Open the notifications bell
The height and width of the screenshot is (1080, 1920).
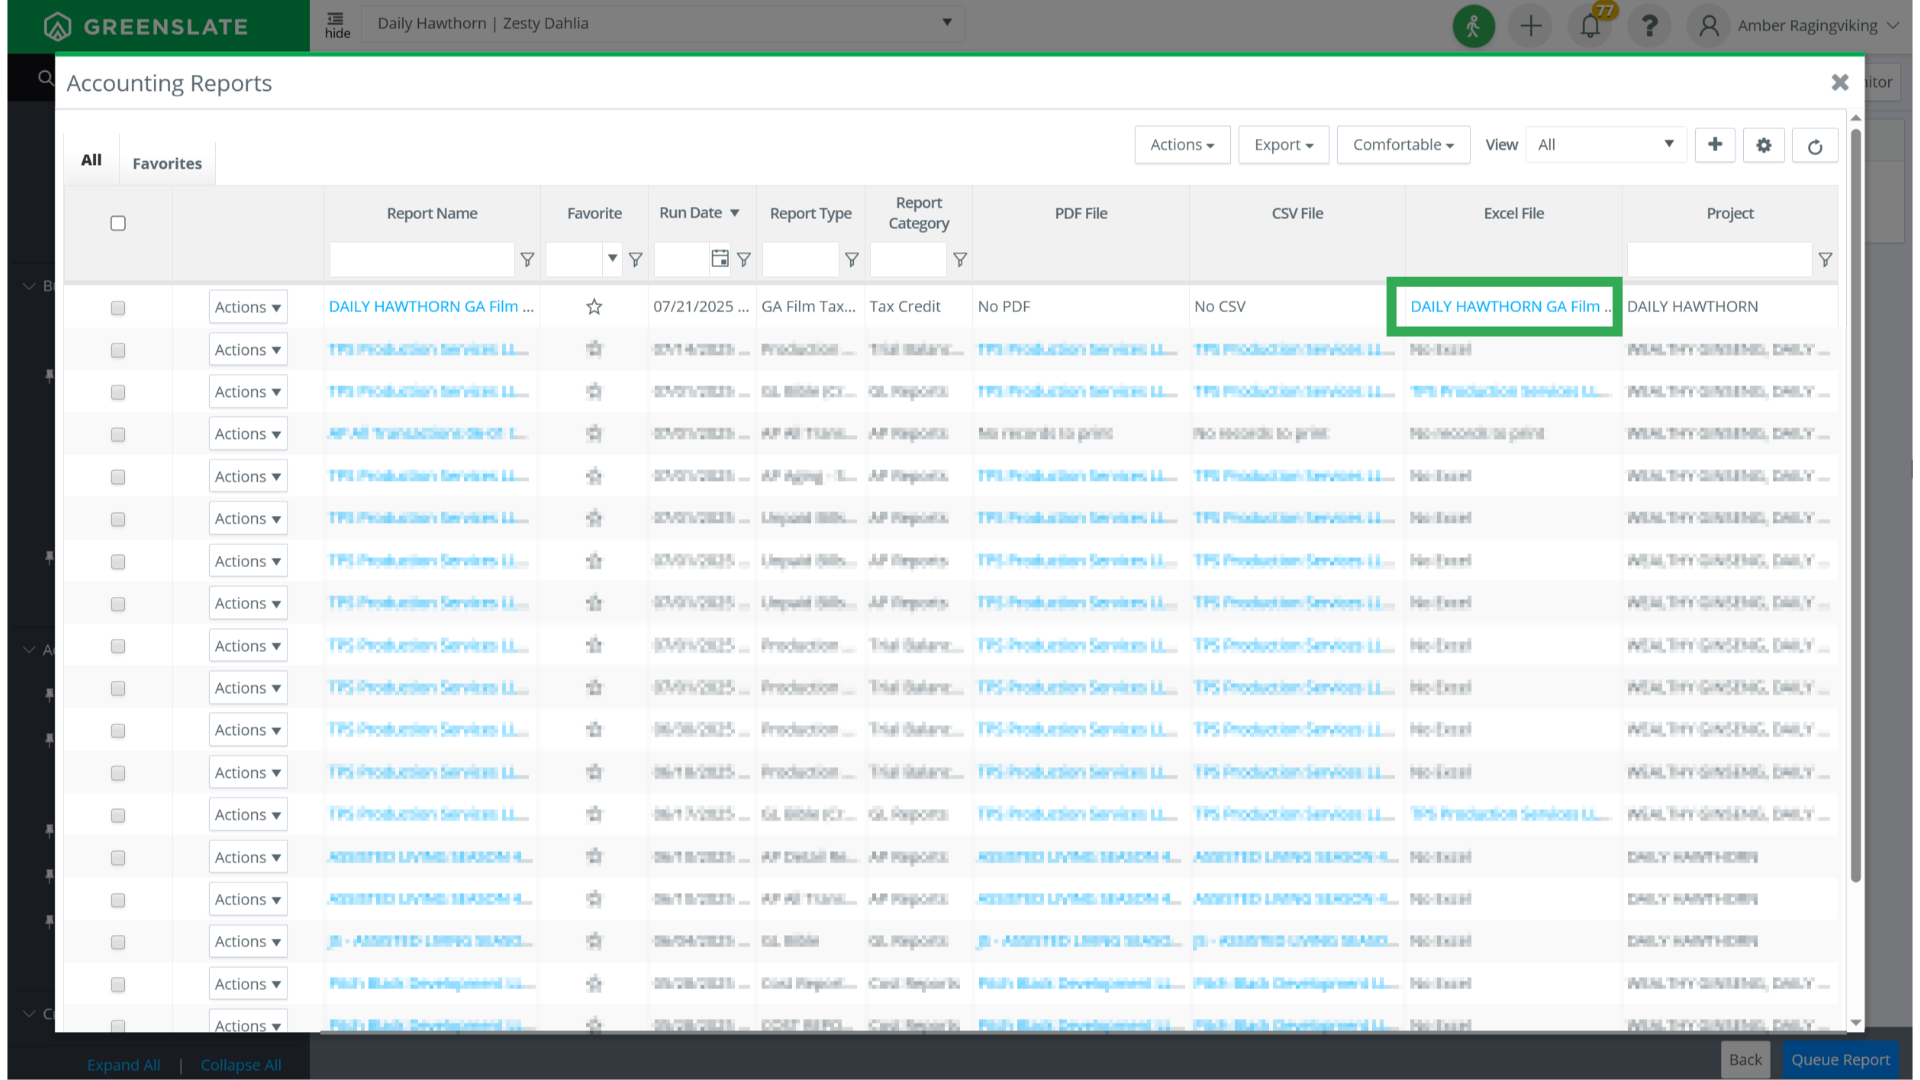1590,26
